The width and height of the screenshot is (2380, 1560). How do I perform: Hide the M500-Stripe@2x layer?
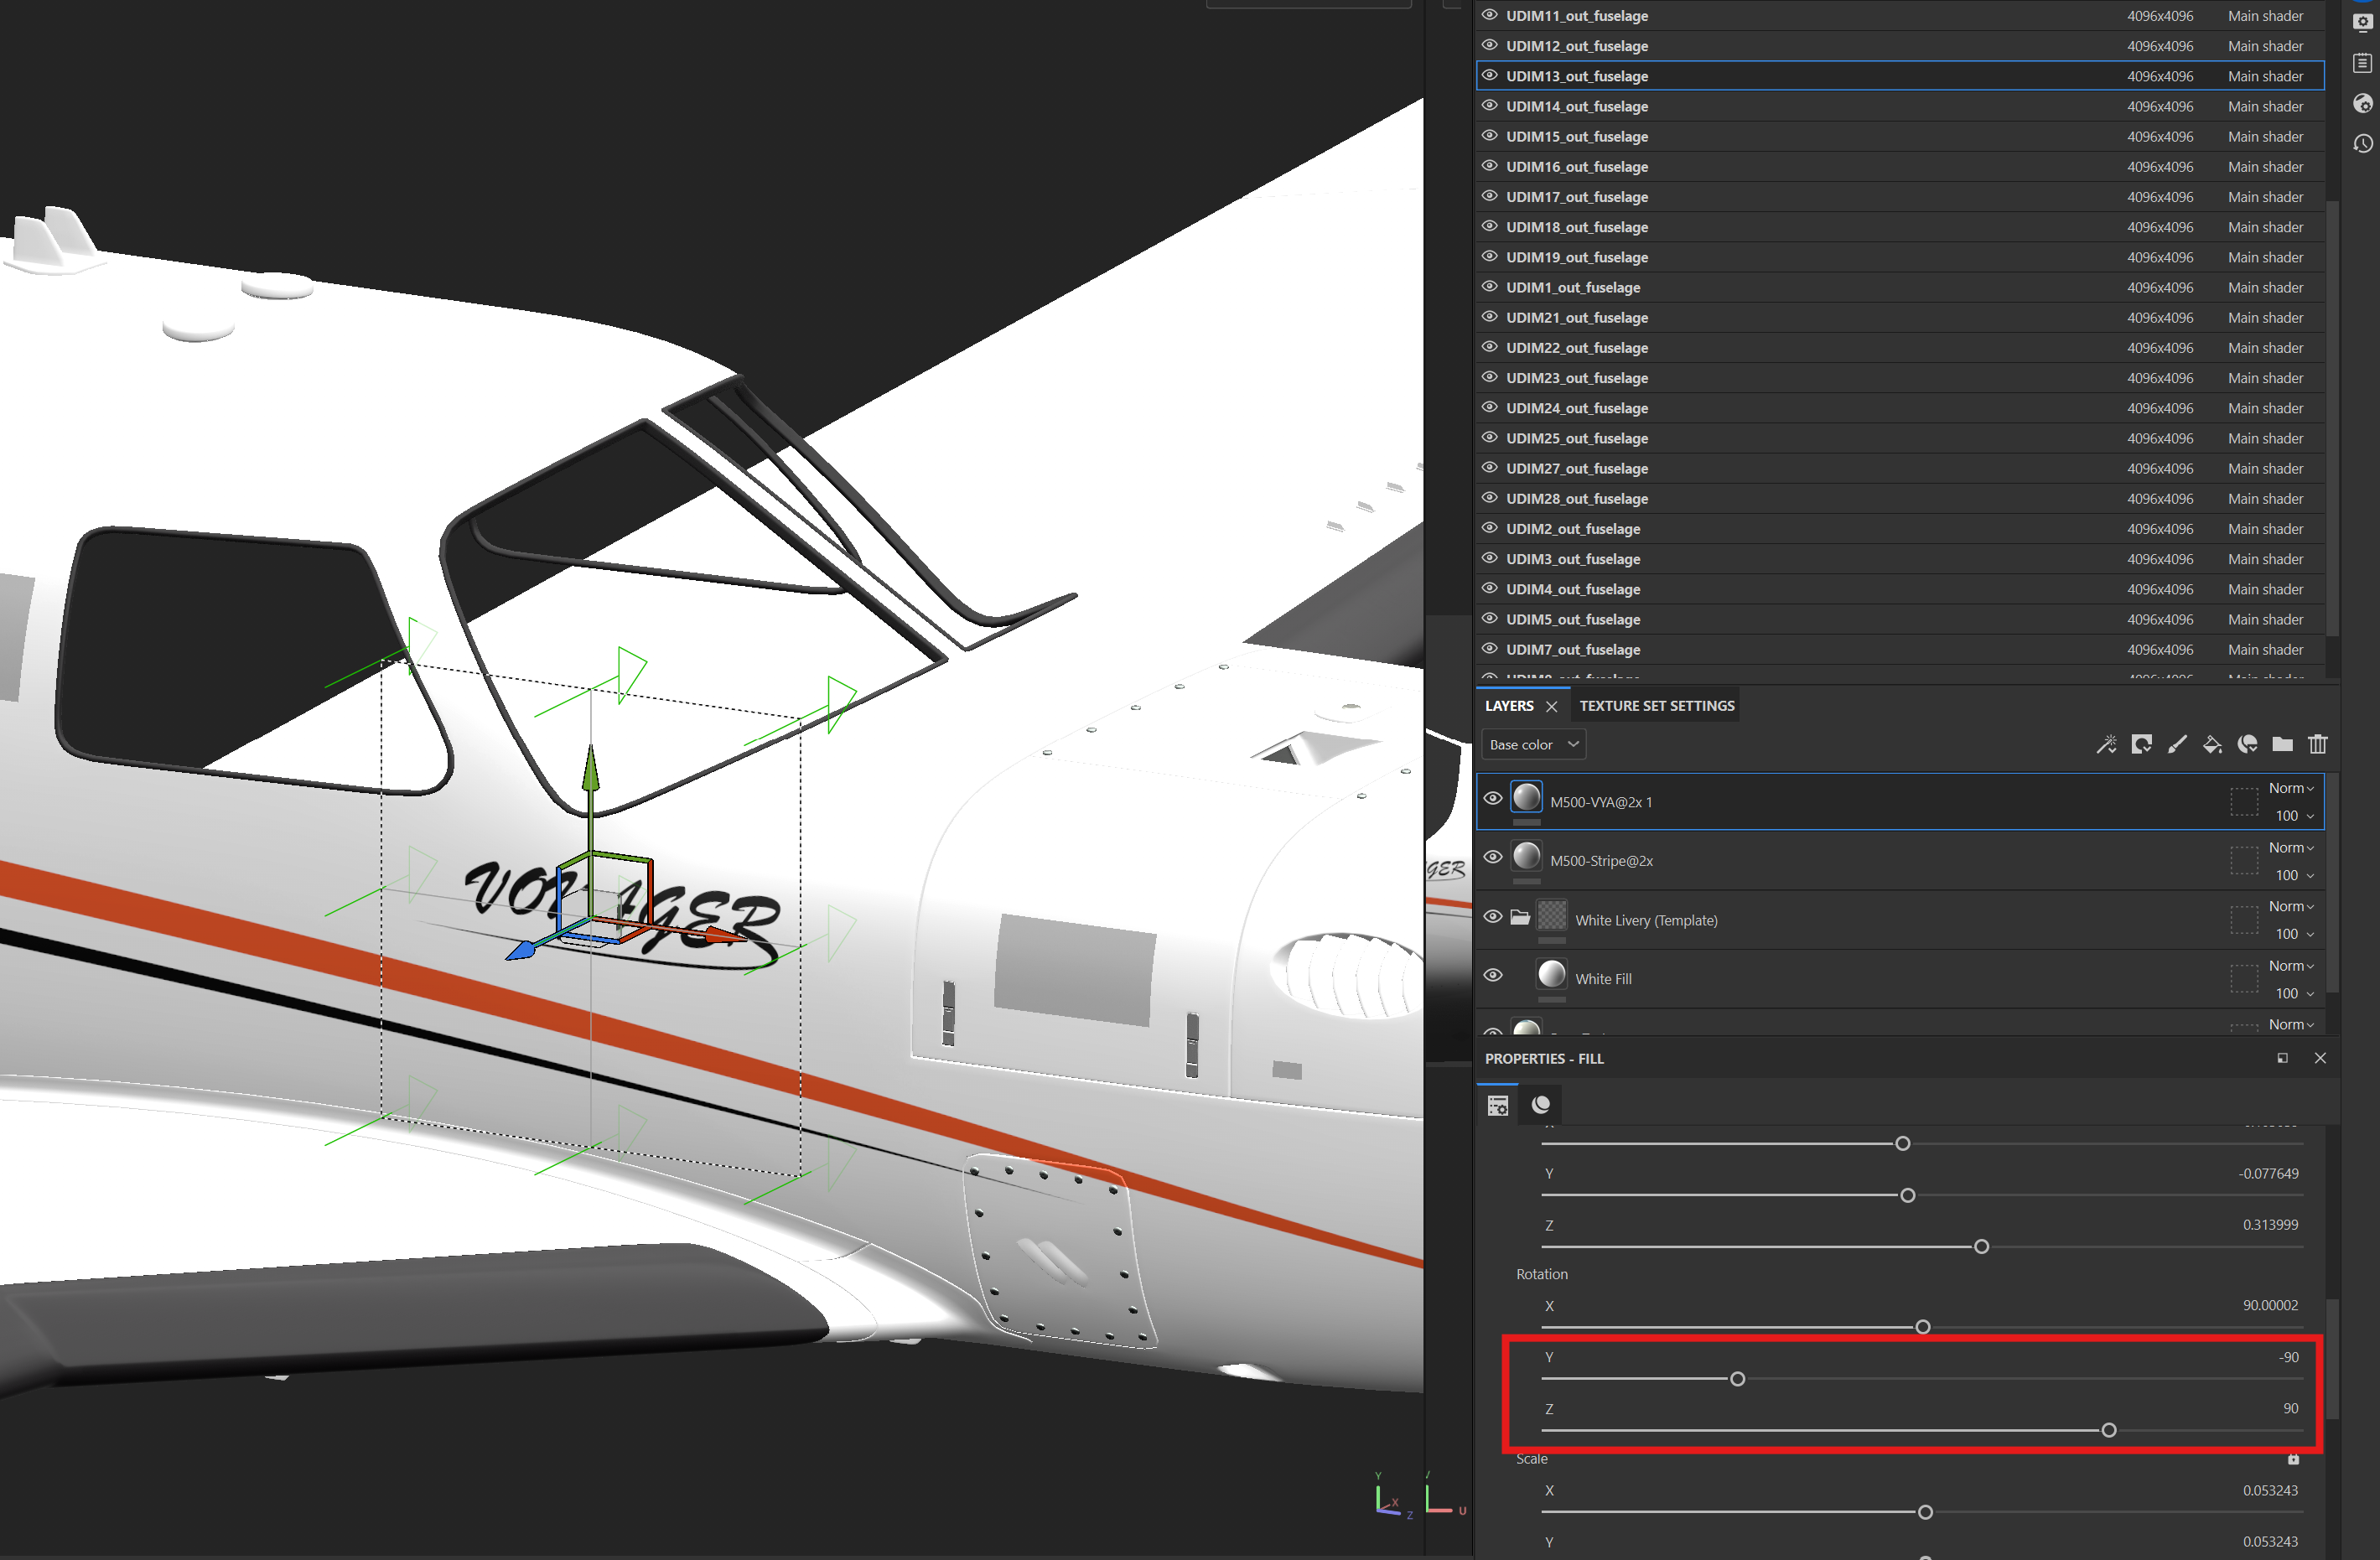pos(1492,858)
